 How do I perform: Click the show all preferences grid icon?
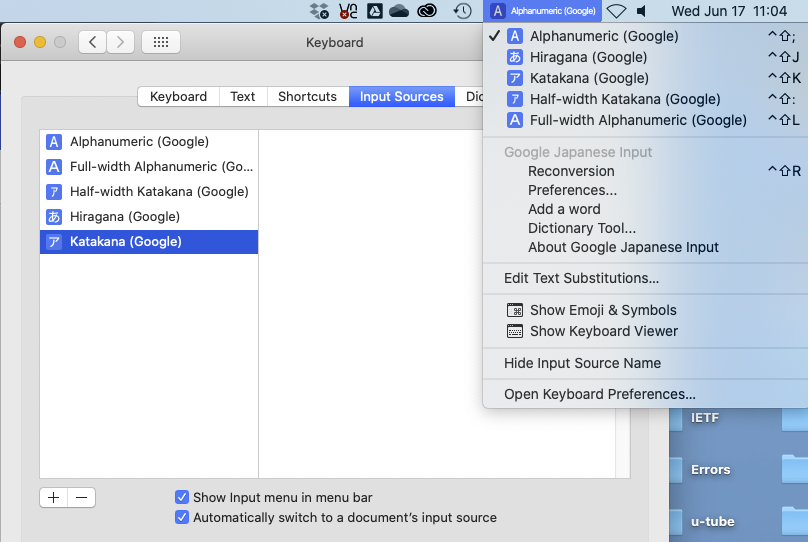(x=161, y=42)
